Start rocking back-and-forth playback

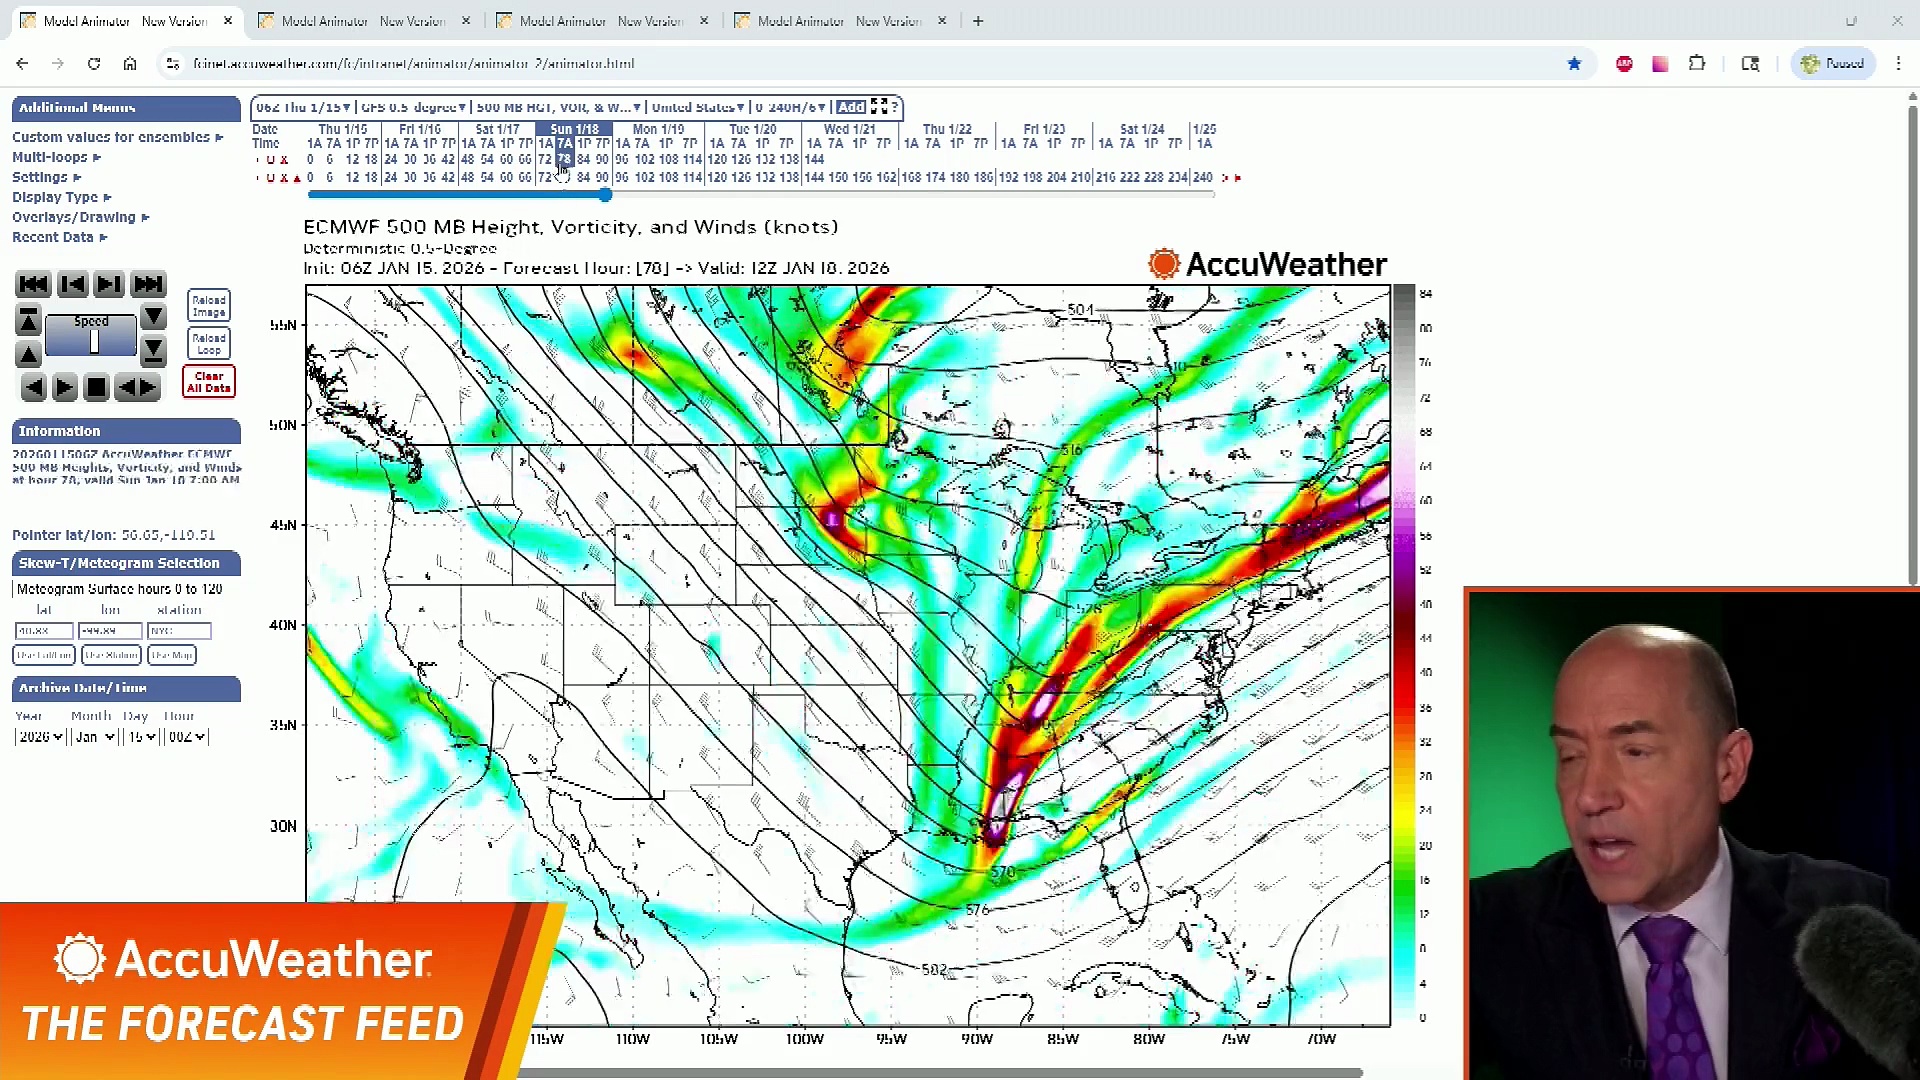(x=138, y=387)
